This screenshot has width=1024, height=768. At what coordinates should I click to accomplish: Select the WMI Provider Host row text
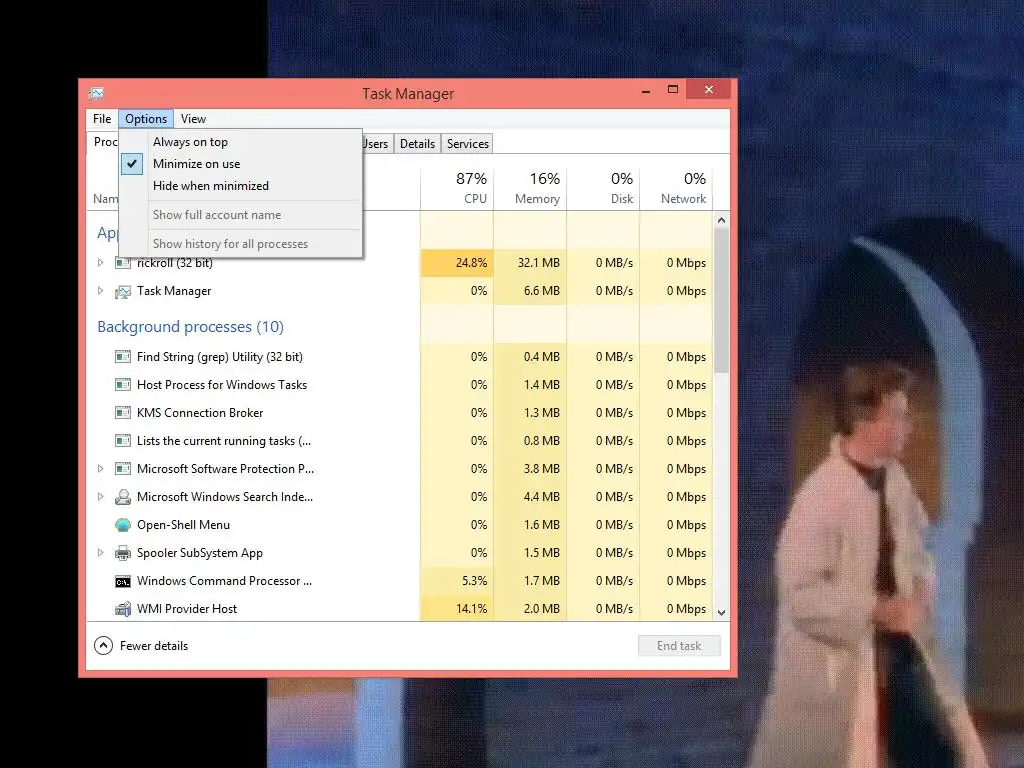point(187,609)
